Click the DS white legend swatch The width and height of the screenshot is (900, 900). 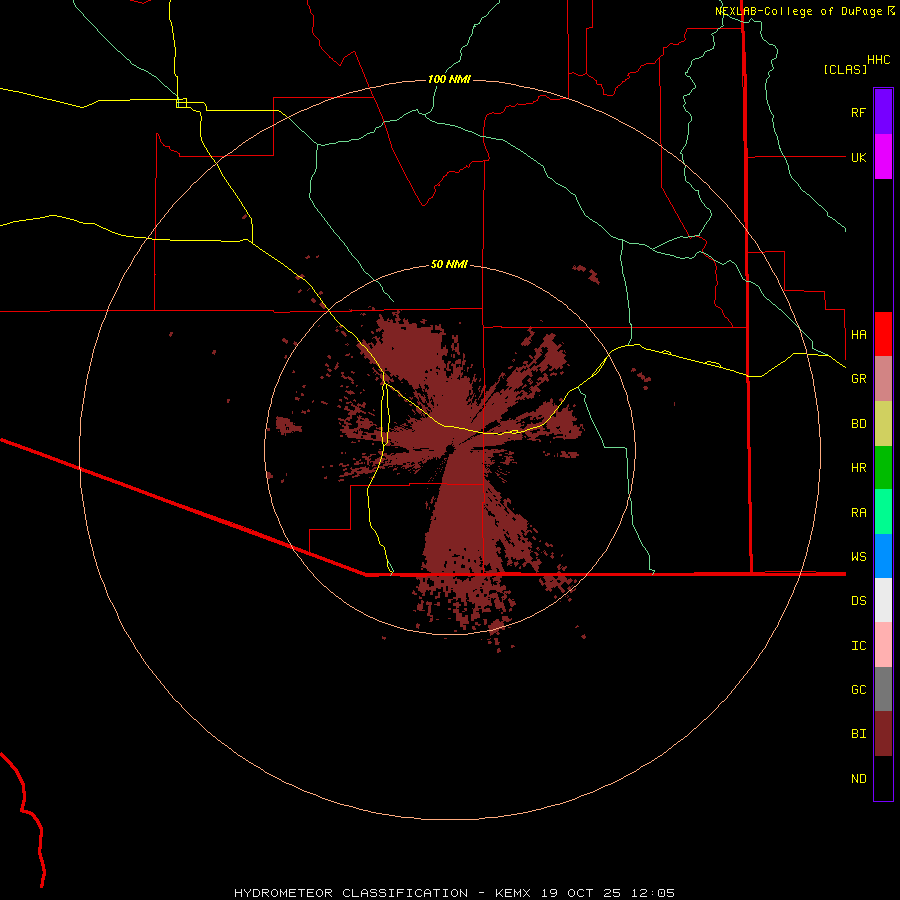tap(883, 600)
